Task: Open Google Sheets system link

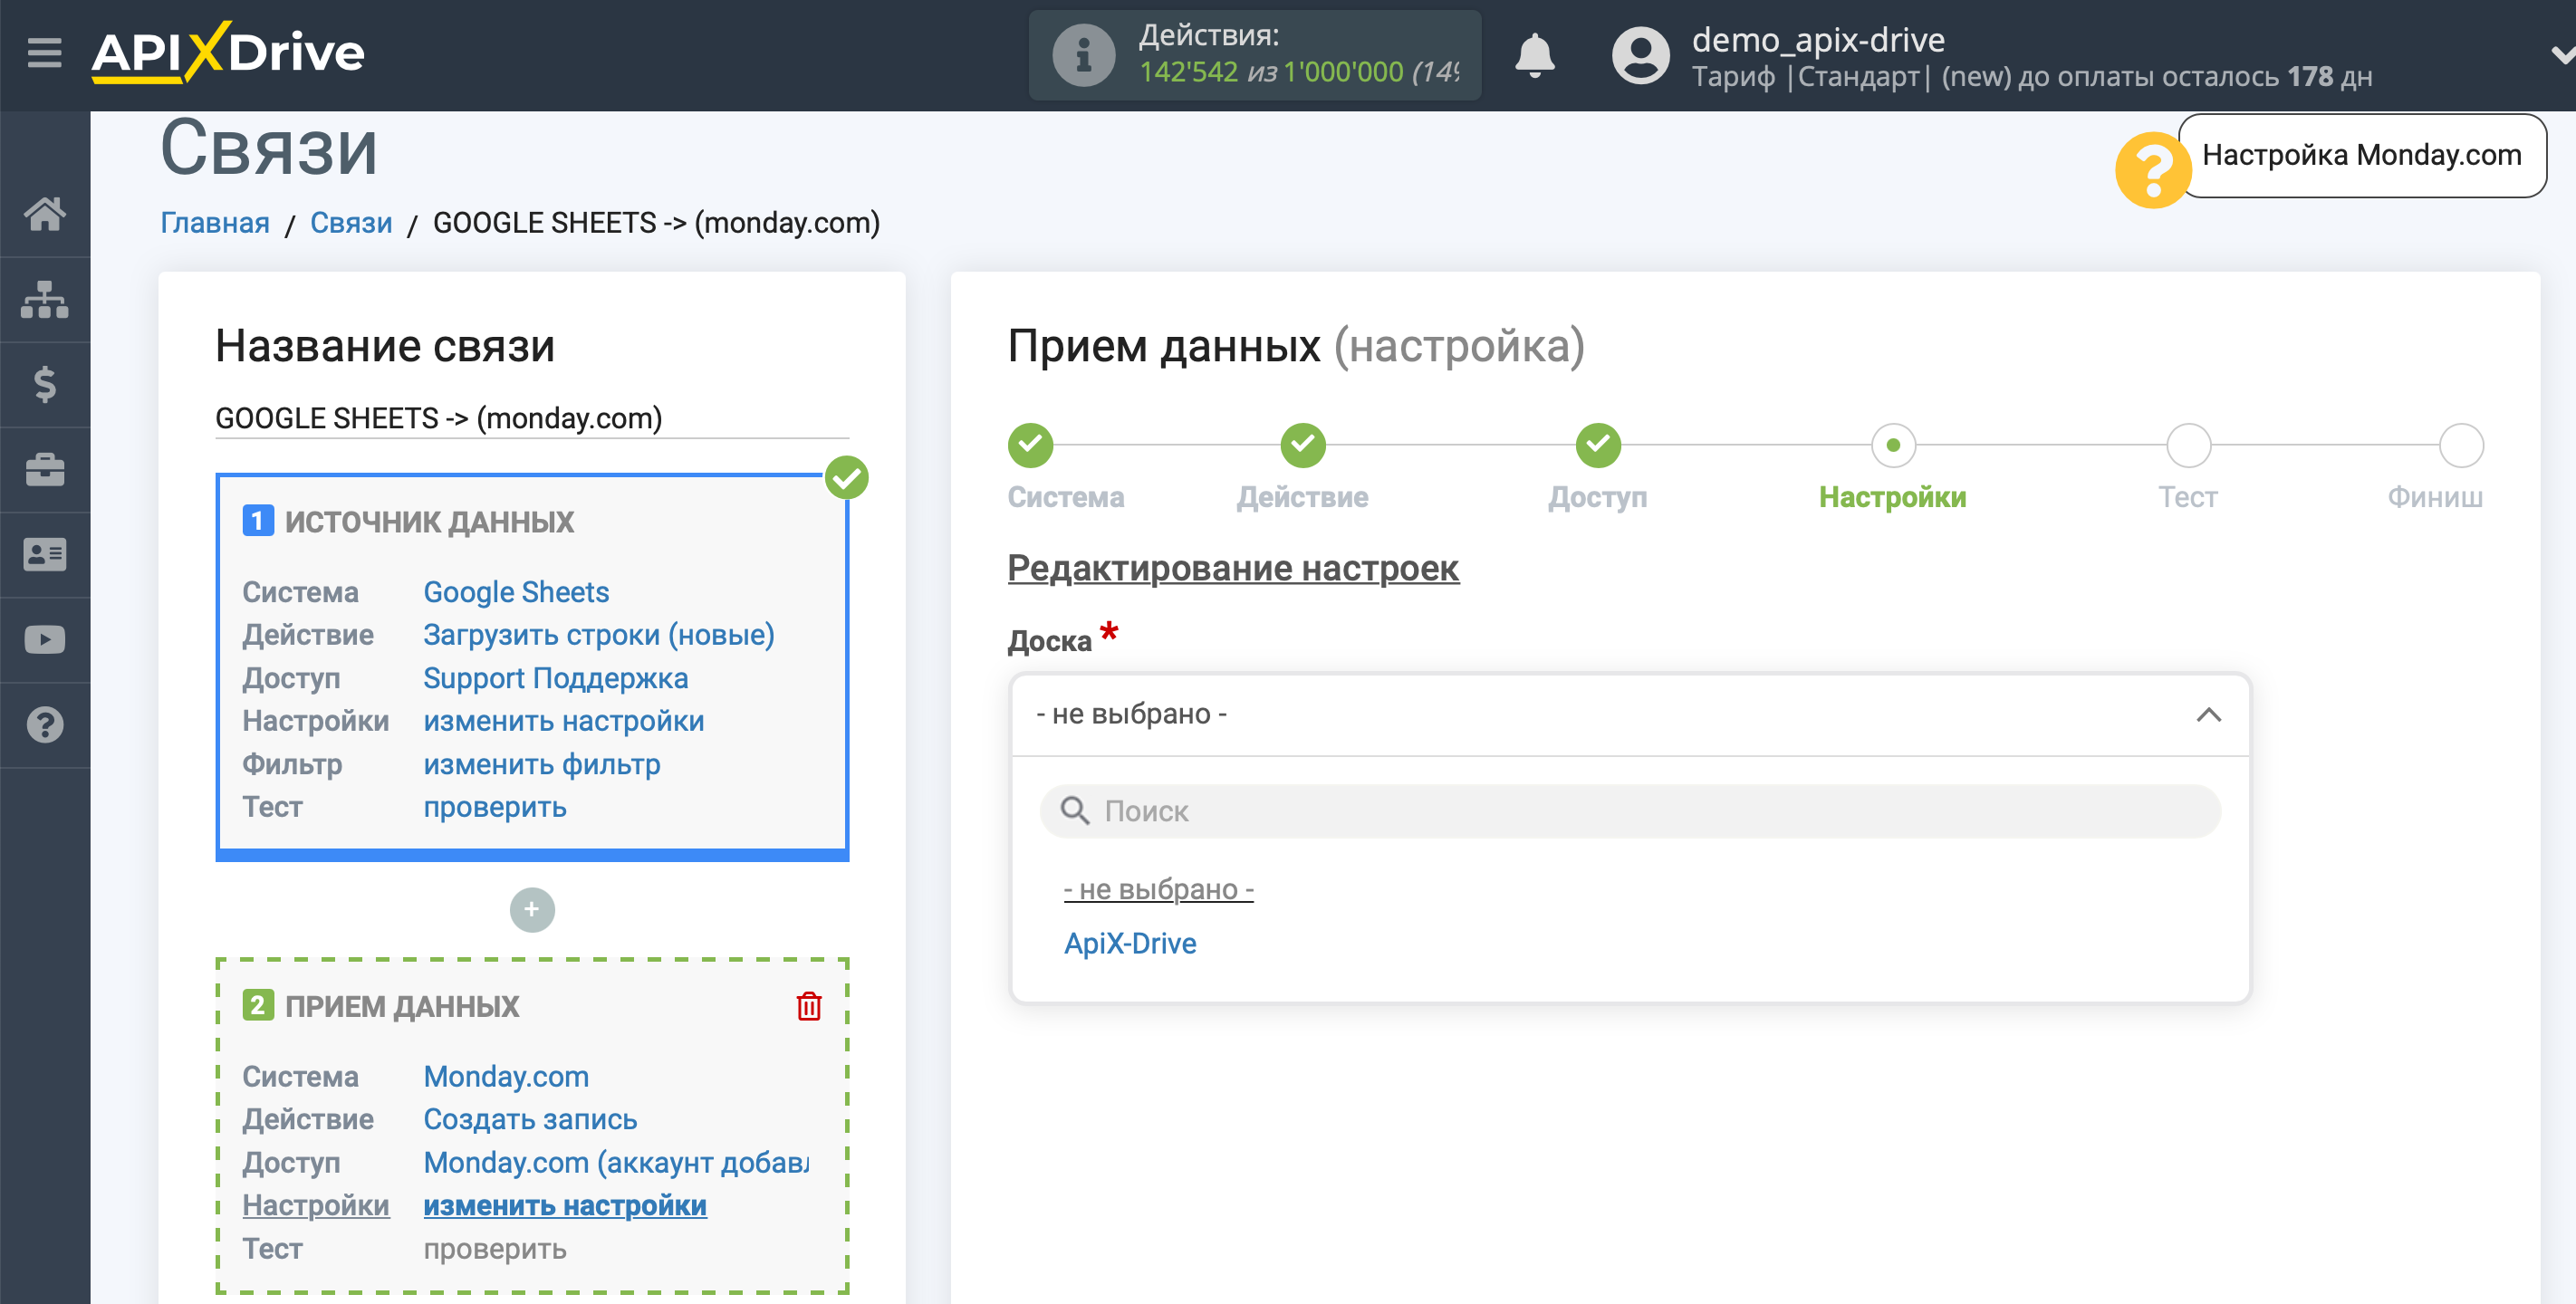Action: [x=516, y=592]
